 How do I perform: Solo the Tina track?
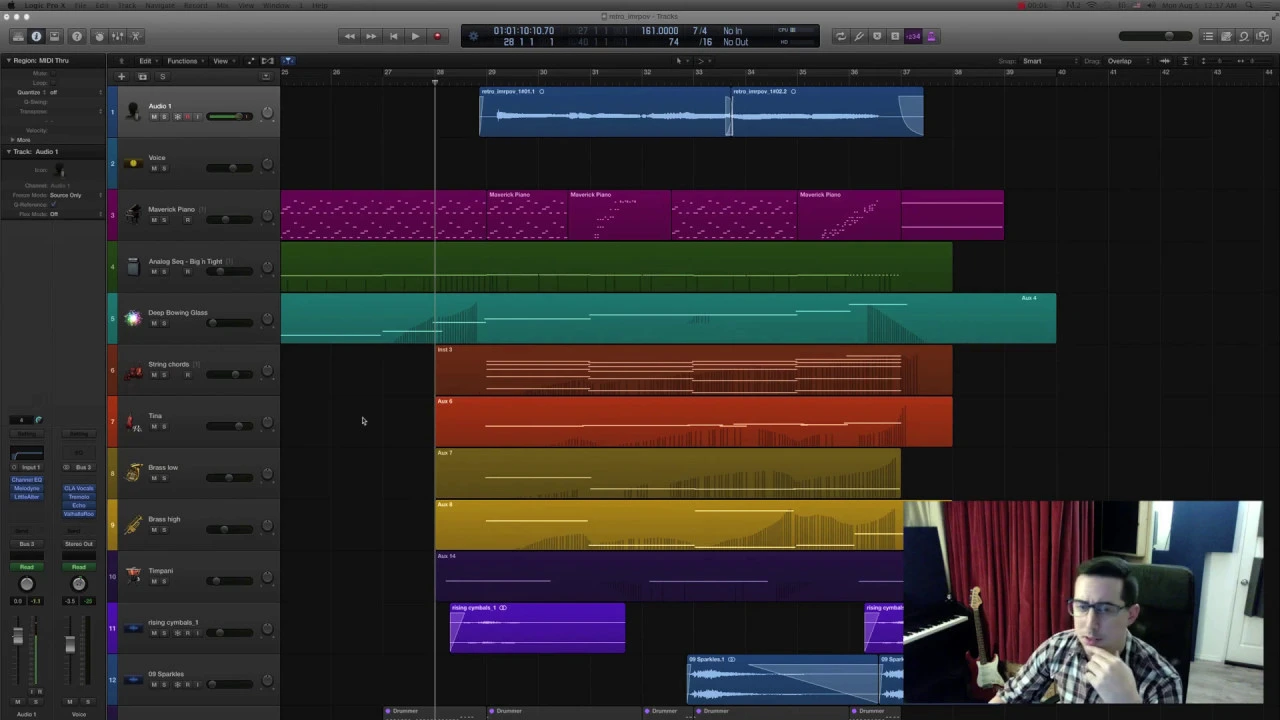click(x=164, y=427)
